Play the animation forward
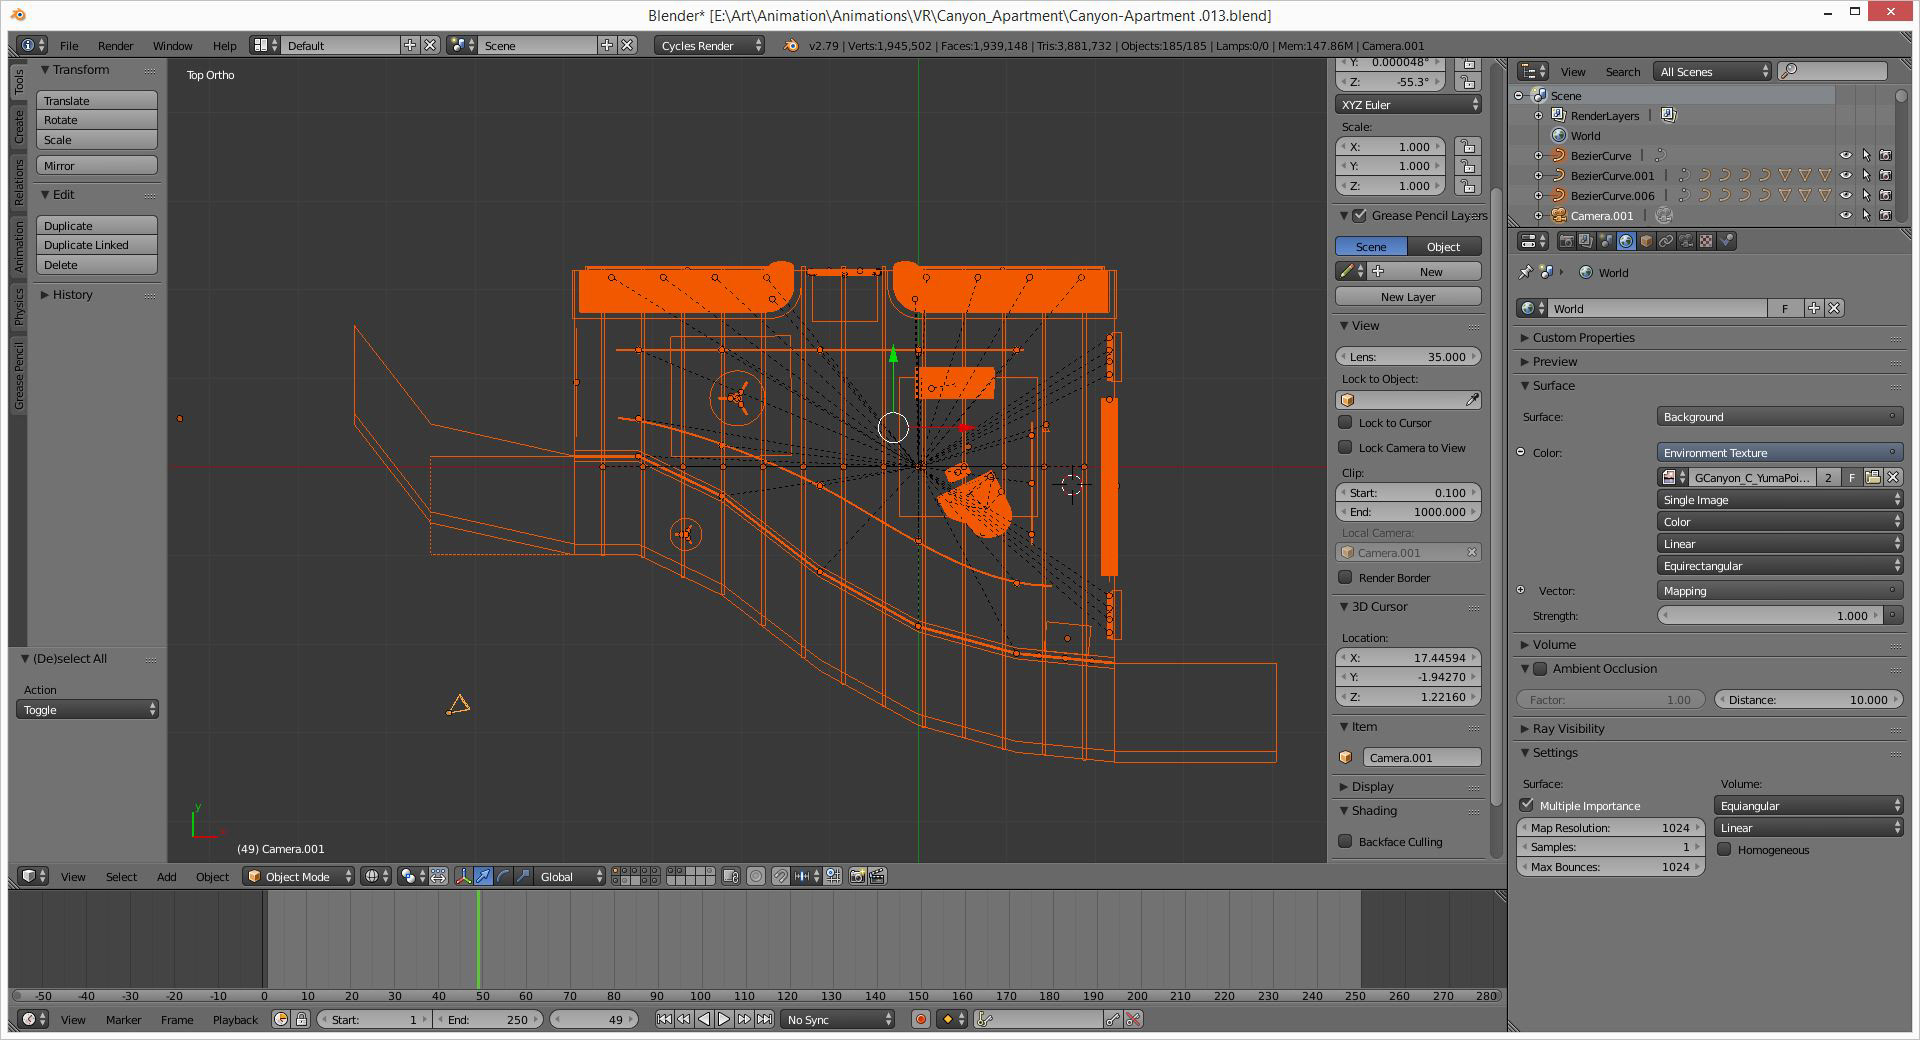This screenshot has height=1040, width=1920. (x=724, y=1020)
